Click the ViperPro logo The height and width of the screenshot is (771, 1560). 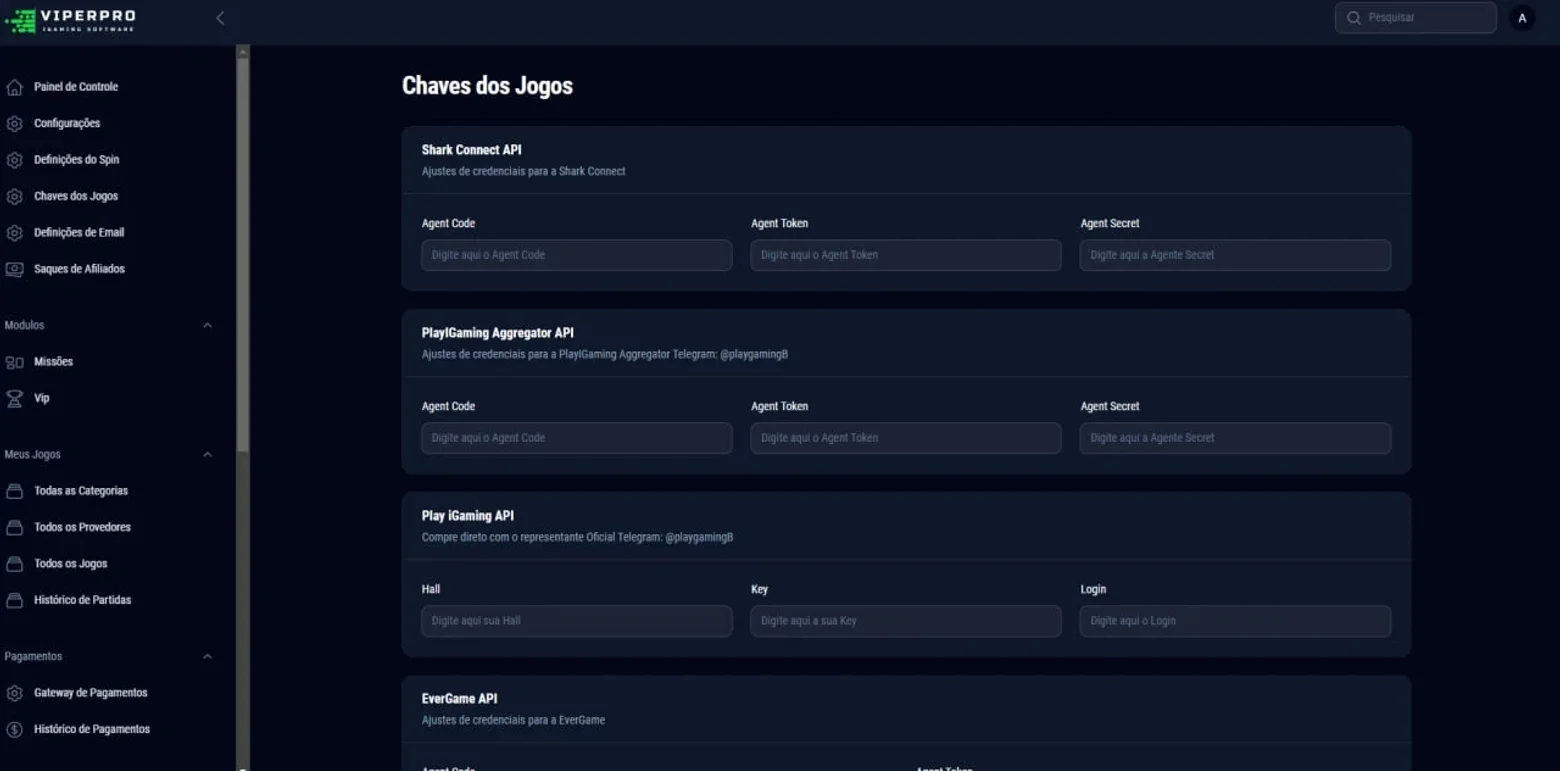pyautogui.click(x=70, y=18)
